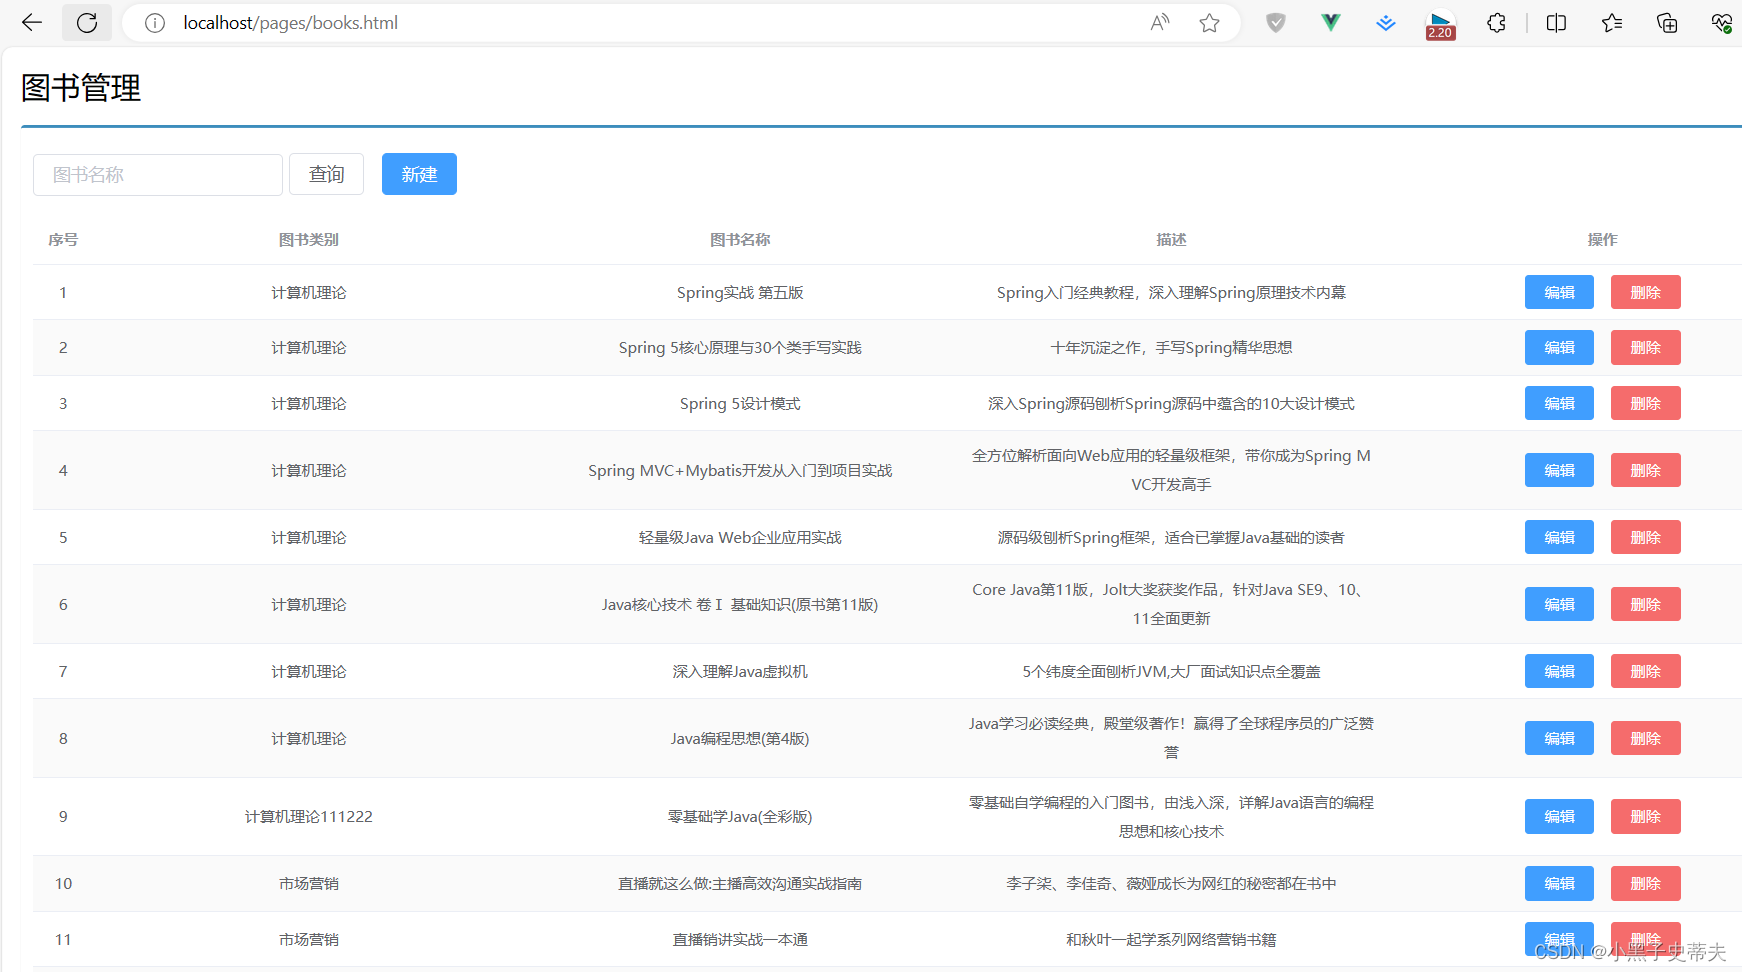Image resolution: width=1742 pixels, height=972 pixels.
Task: Edit row 9 零基础学Java(全彩版)
Action: pos(1559,816)
